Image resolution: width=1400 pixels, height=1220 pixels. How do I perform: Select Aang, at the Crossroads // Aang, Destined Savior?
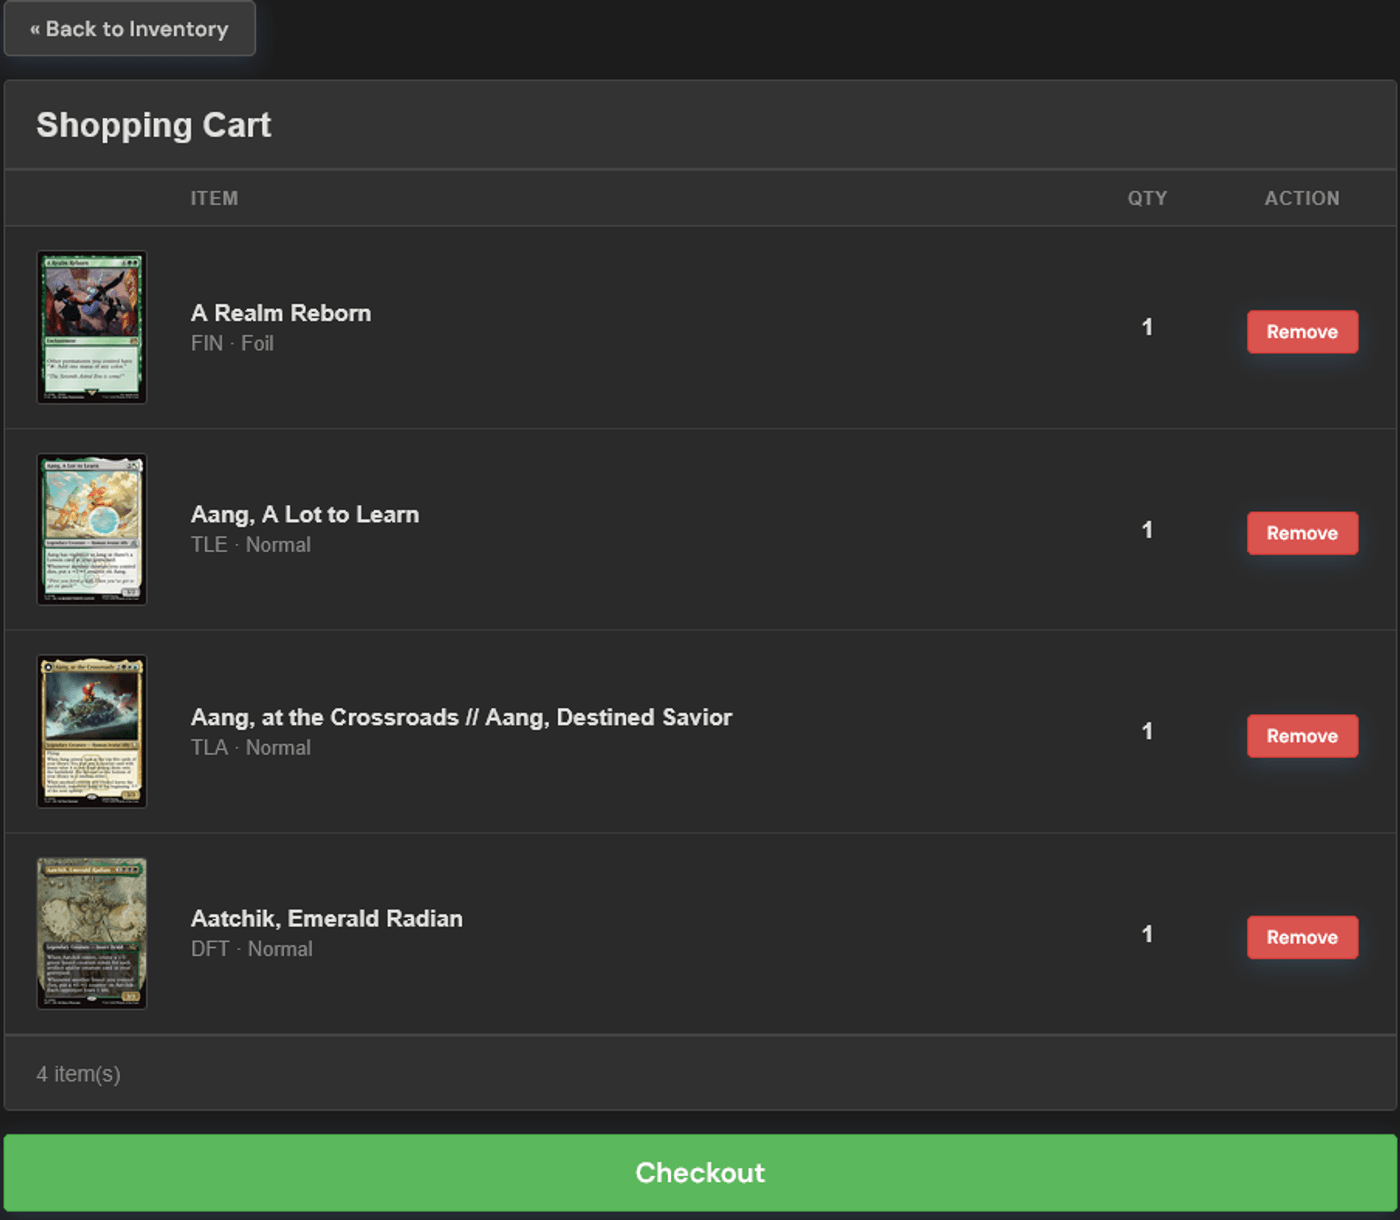click(x=461, y=717)
